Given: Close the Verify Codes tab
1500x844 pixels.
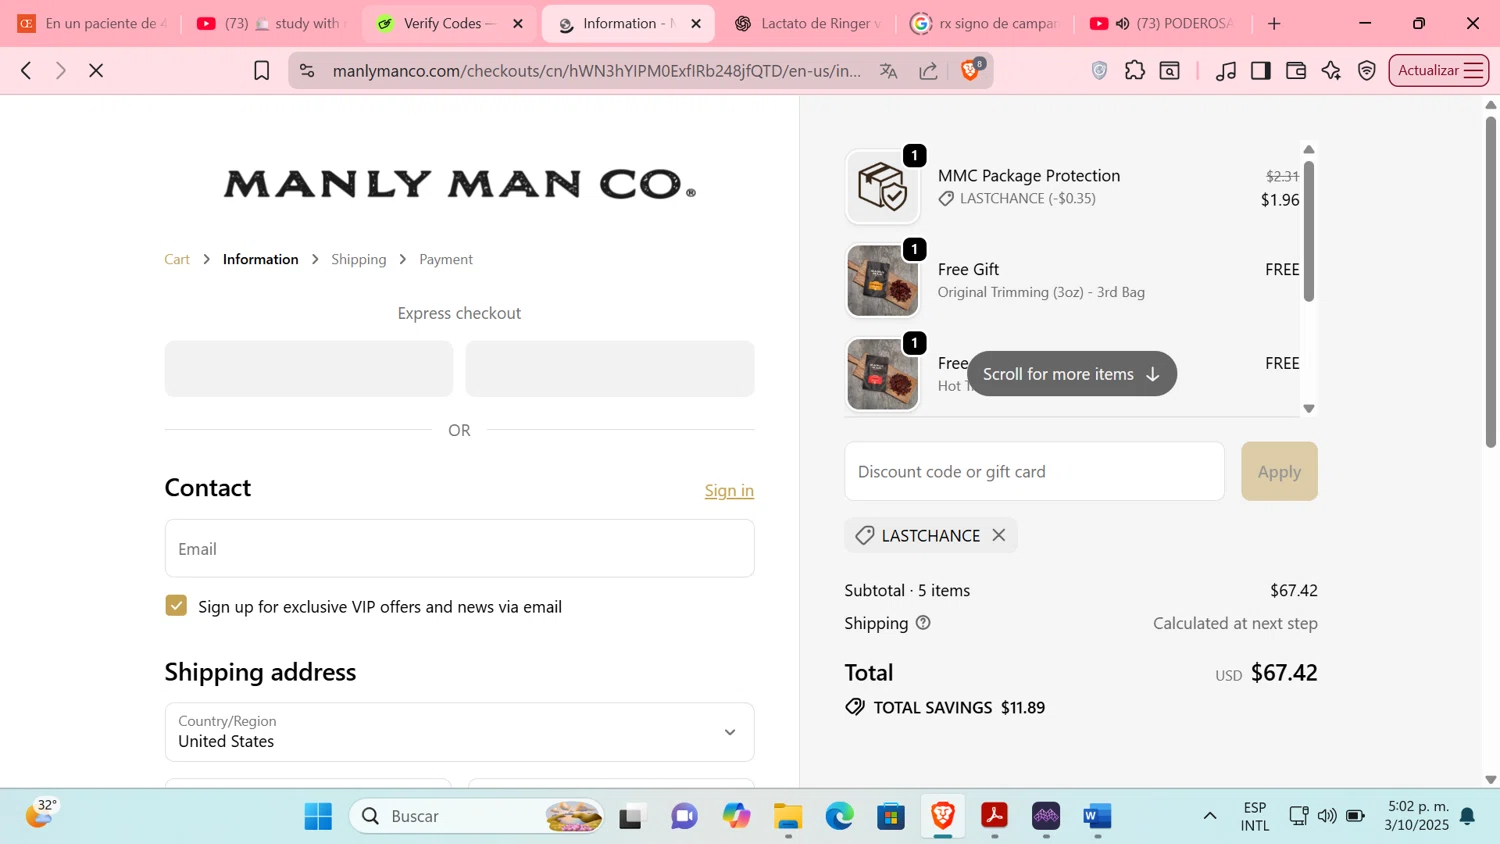Looking at the screenshot, I should (x=518, y=23).
